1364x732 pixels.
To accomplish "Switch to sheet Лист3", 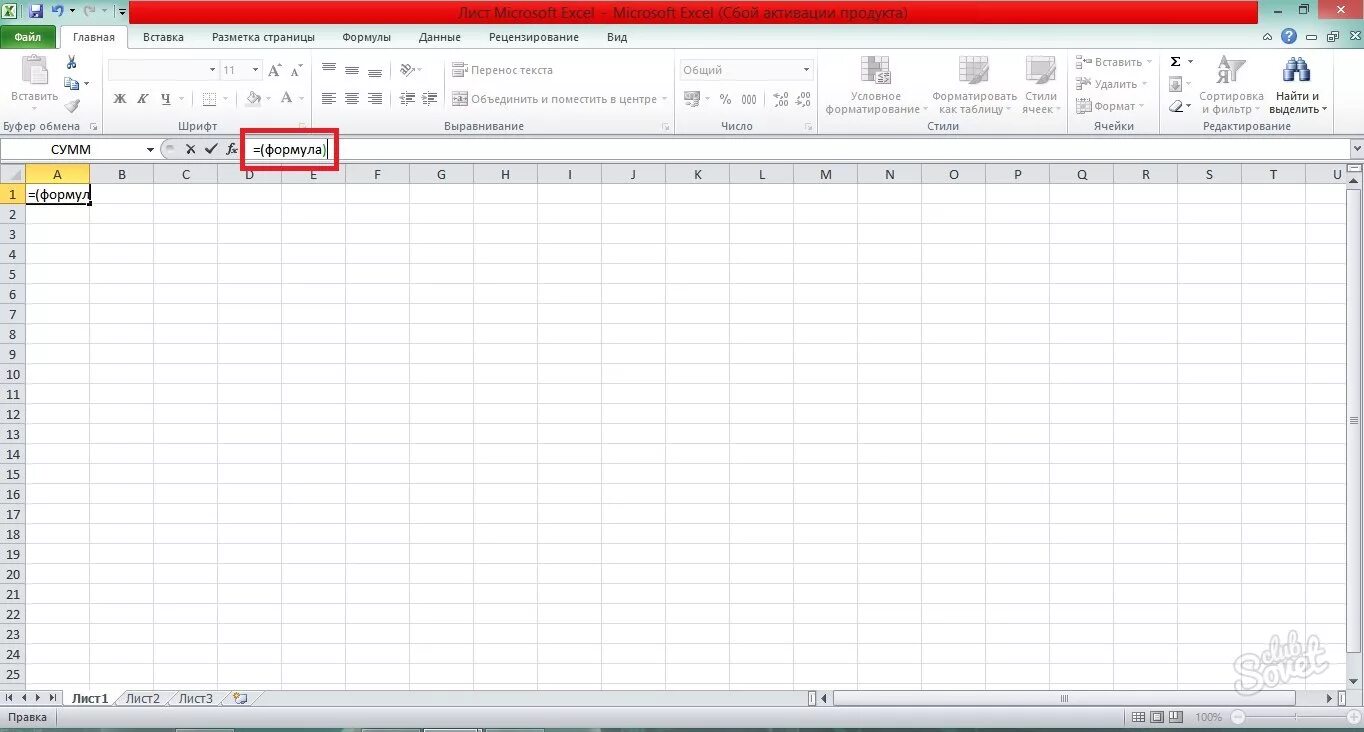I will [196, 698].
